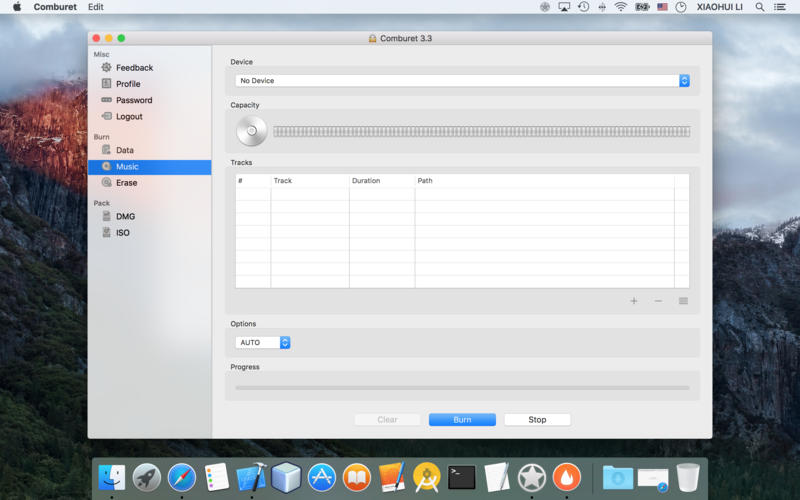This screenshot has width=800, height=500.
Task: Open Terminal from the Dock
Action: tap(462, 478)
